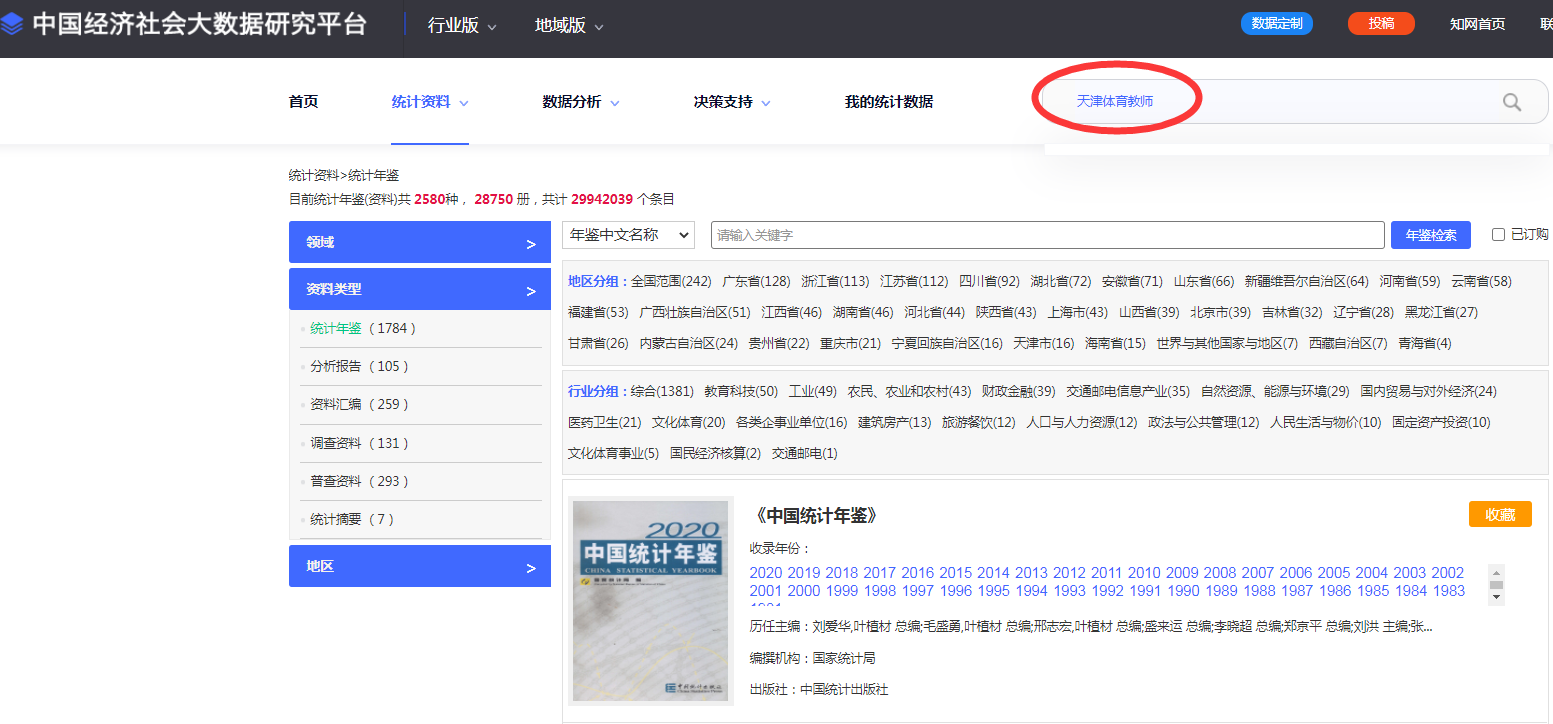Filter by 广东省(128)

pos(756,281)
